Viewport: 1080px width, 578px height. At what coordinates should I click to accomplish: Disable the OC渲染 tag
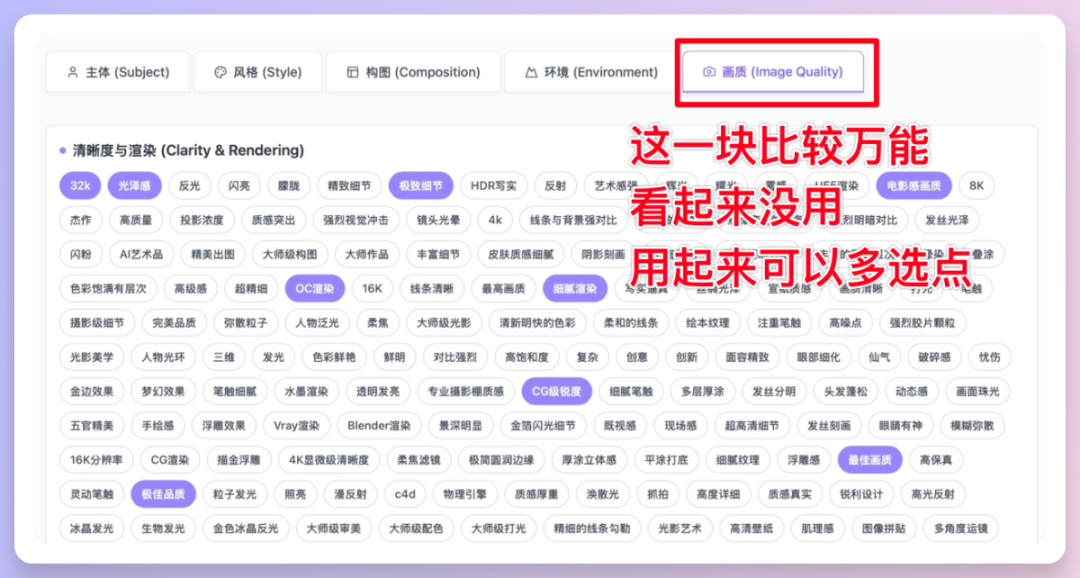pos(315,289)
